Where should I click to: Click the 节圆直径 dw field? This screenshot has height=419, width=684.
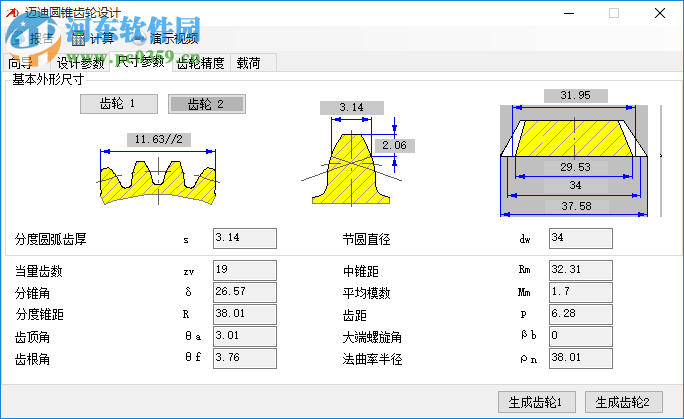click(x=581, y=238)
